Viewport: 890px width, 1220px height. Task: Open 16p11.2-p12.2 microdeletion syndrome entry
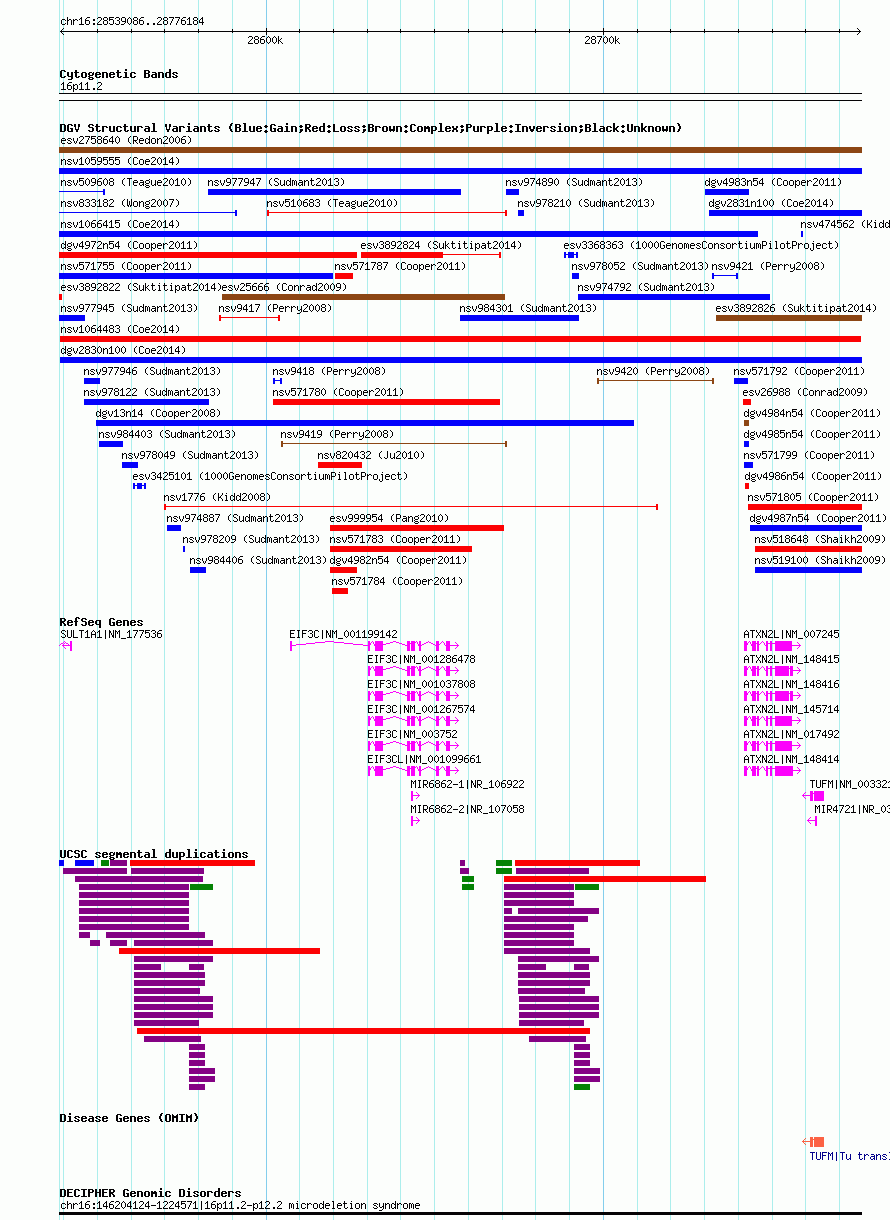tap(240, 1205)
